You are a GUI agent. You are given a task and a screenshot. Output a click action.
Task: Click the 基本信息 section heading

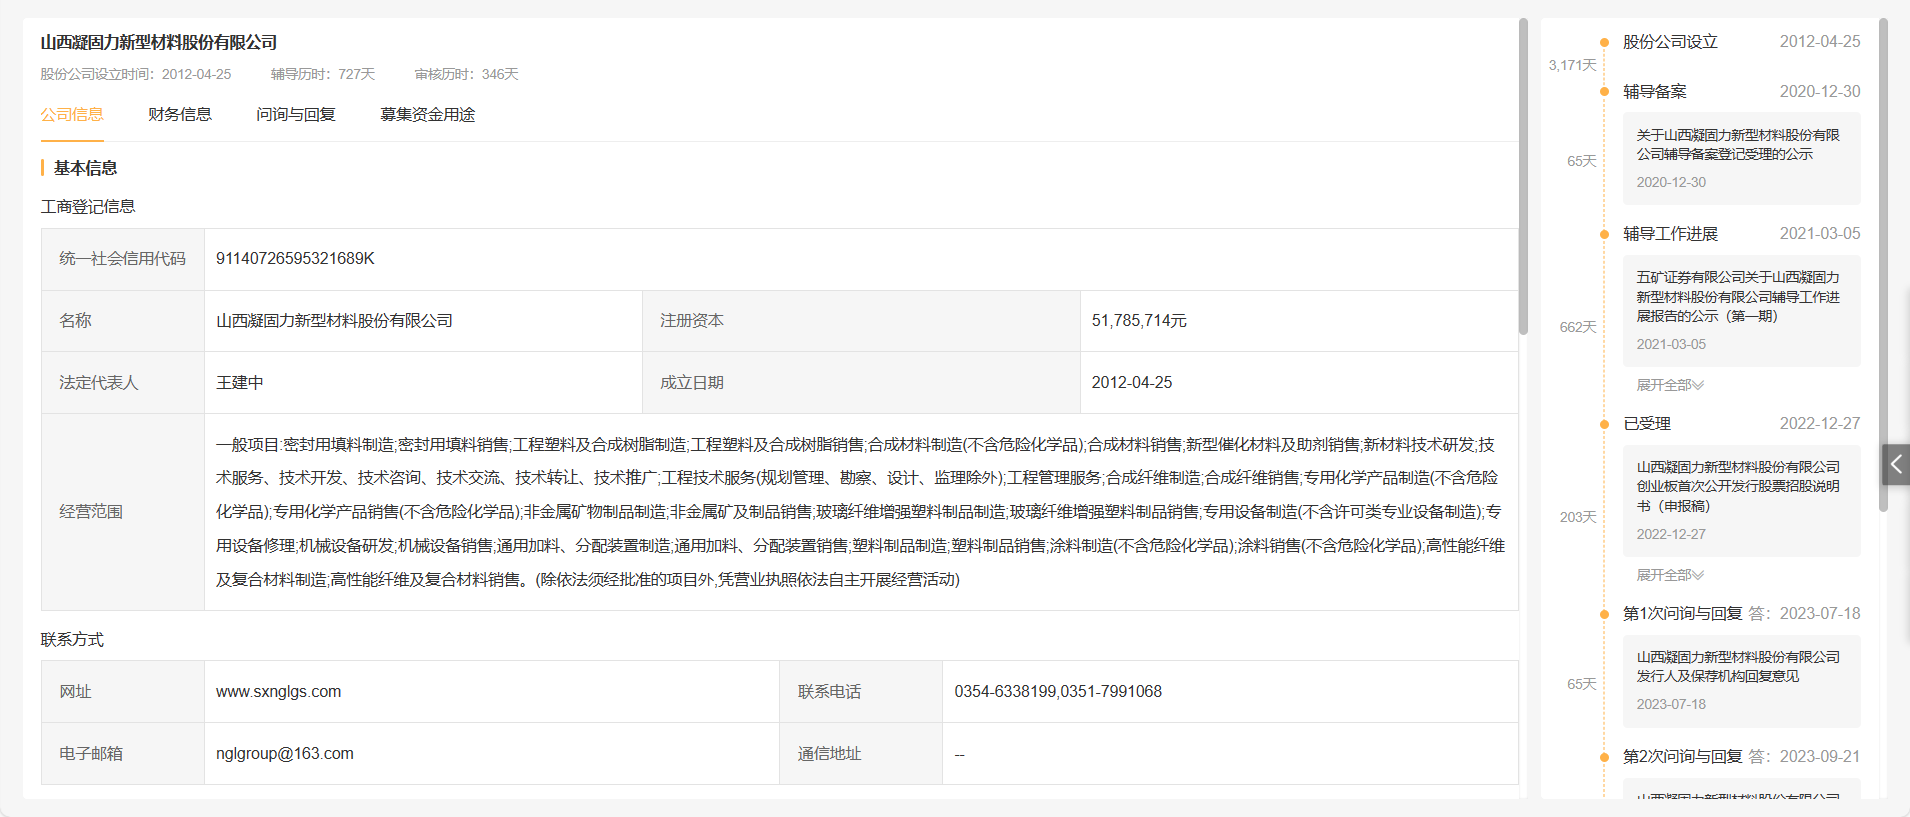85,168
